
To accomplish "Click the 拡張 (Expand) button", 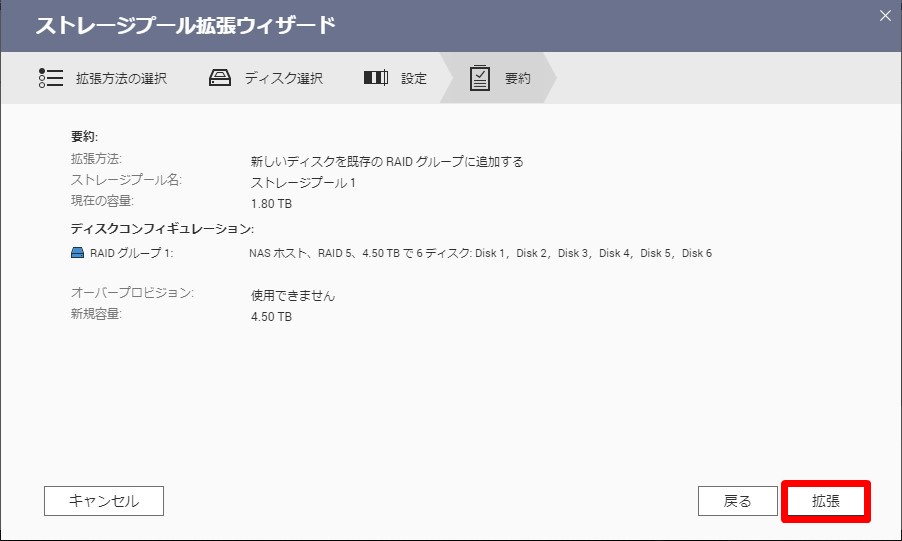I will point(825,501).
